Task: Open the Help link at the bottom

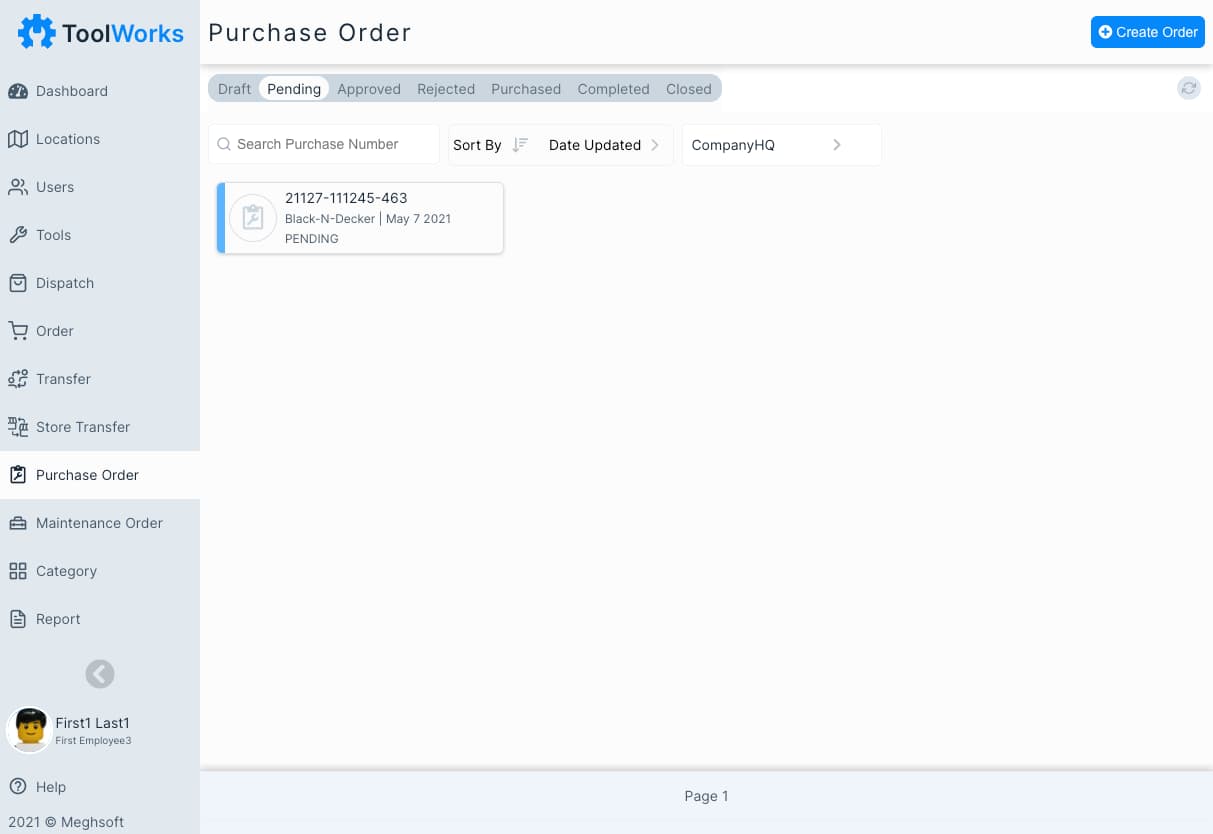Action: (x=48, y=787)
